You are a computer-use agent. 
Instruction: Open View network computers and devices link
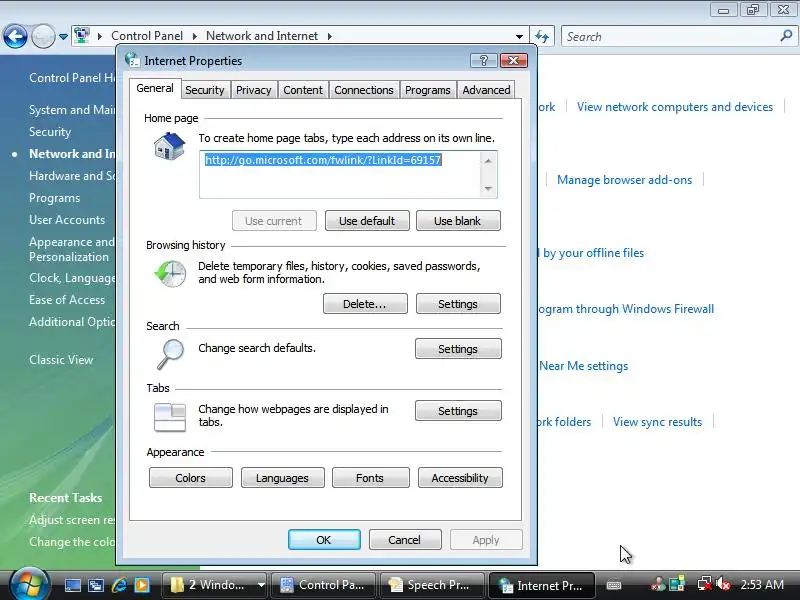674,107
